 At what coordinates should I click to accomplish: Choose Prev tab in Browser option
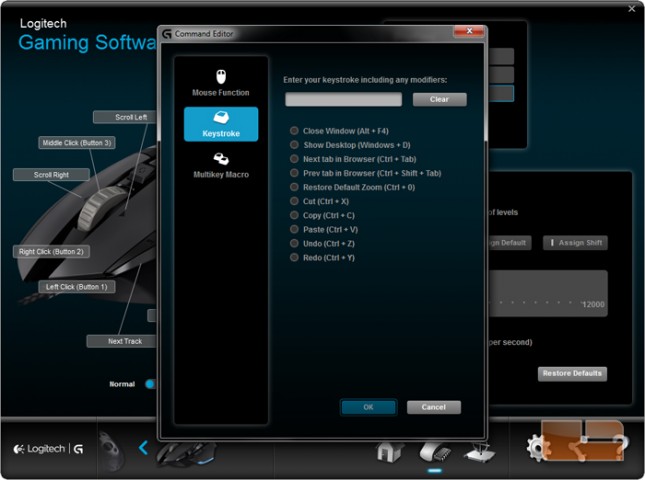point(366,173)
